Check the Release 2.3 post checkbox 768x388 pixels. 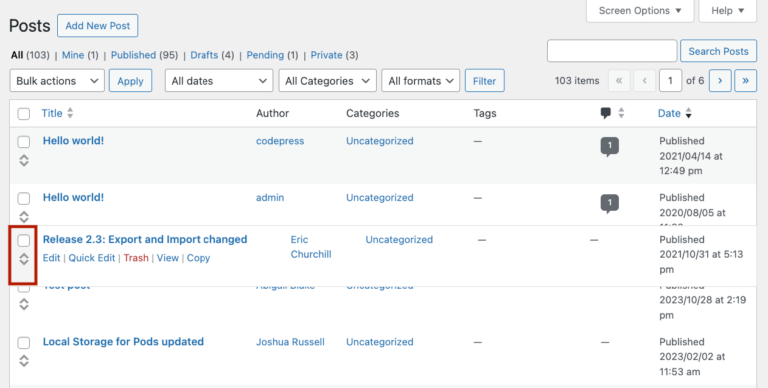(24, 241)
